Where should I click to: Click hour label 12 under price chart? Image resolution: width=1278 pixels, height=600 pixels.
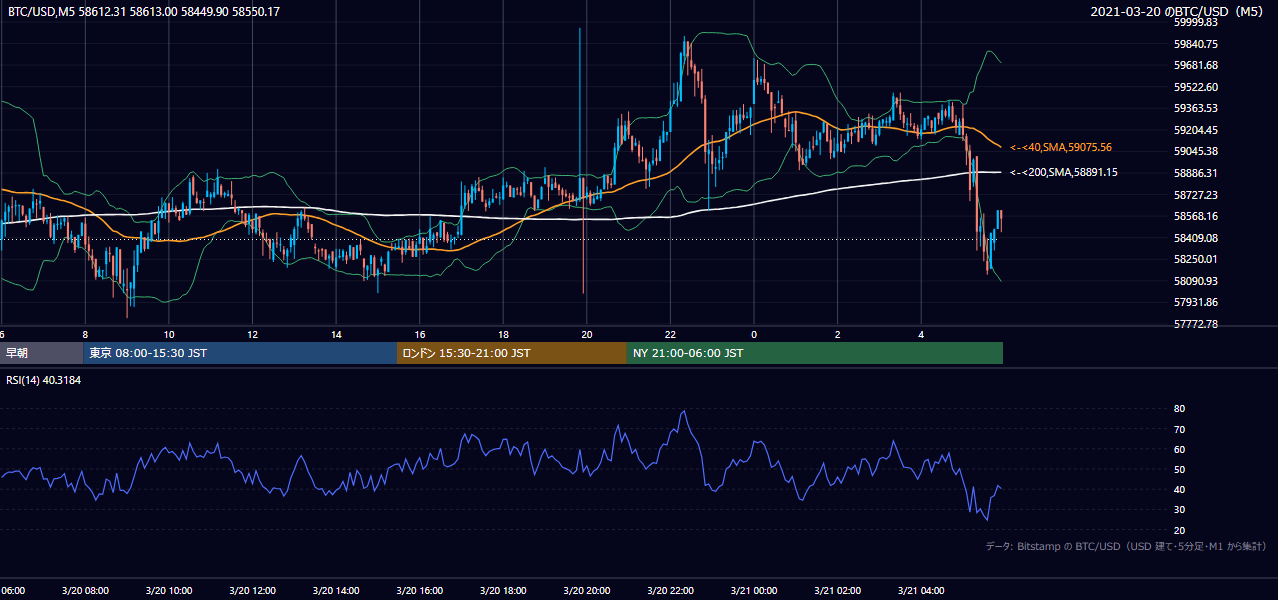[x=253, y=335]
